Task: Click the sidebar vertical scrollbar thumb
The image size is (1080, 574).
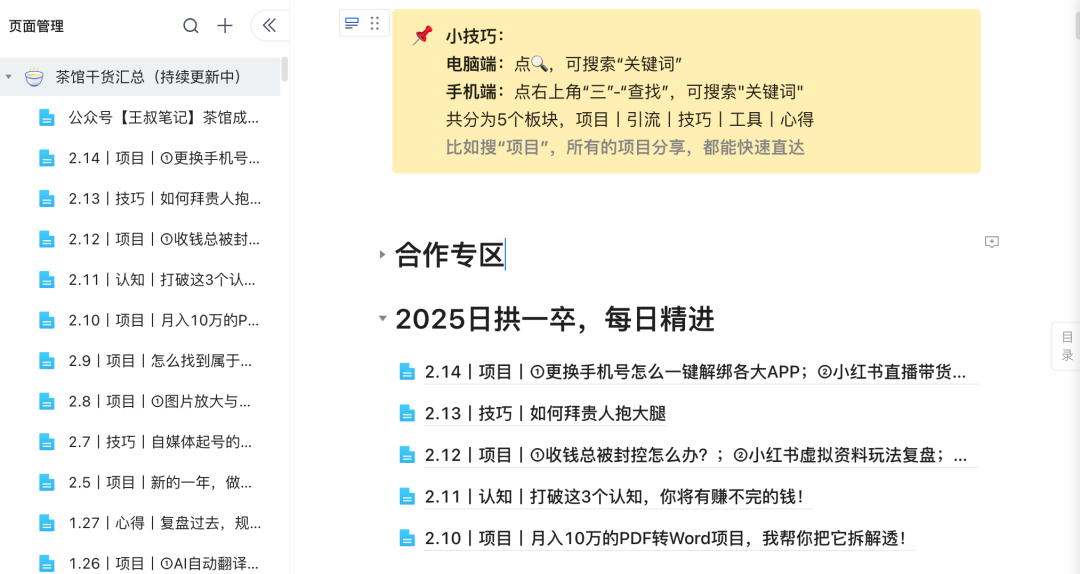Action: (284, 70)
